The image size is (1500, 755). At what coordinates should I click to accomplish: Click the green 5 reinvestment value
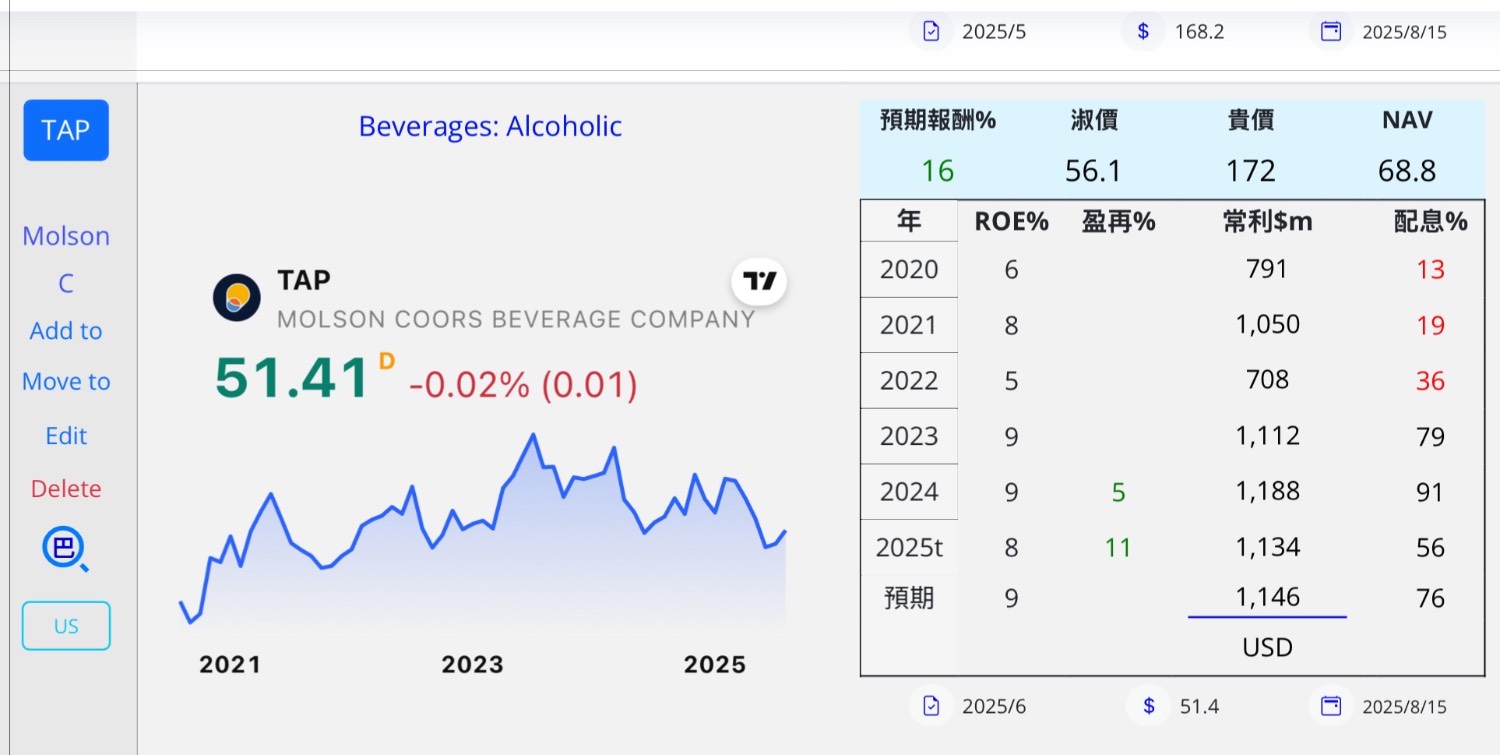coord(1118,492)
